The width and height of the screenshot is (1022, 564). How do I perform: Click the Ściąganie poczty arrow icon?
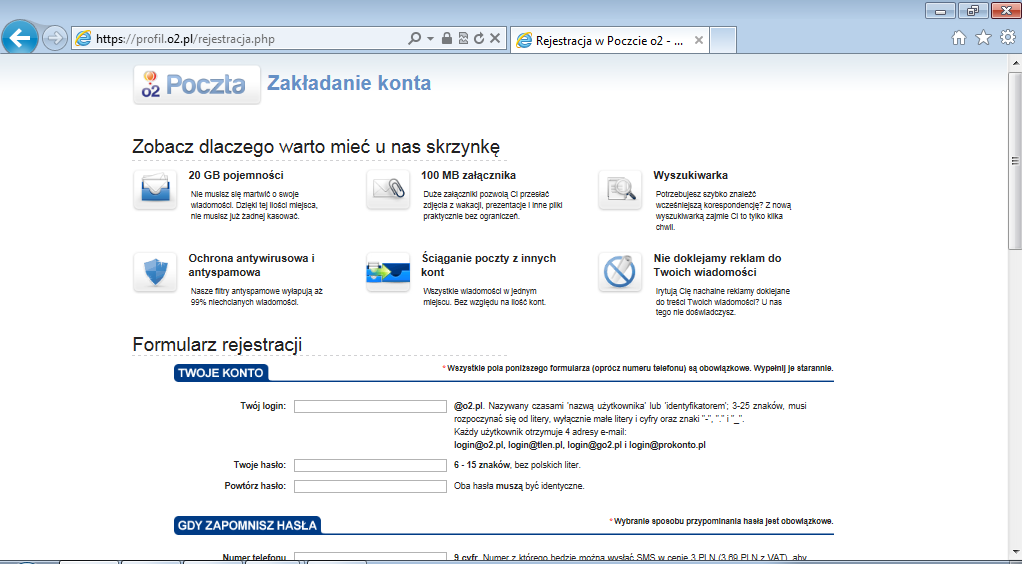pos(388,272)
